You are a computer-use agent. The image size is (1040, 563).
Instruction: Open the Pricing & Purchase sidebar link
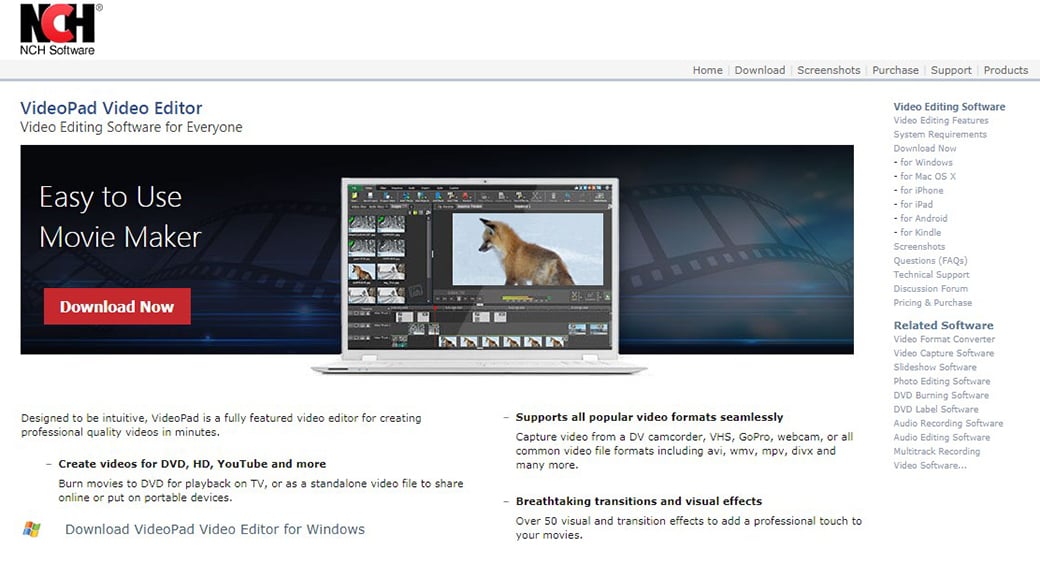[x=932, y=302]
